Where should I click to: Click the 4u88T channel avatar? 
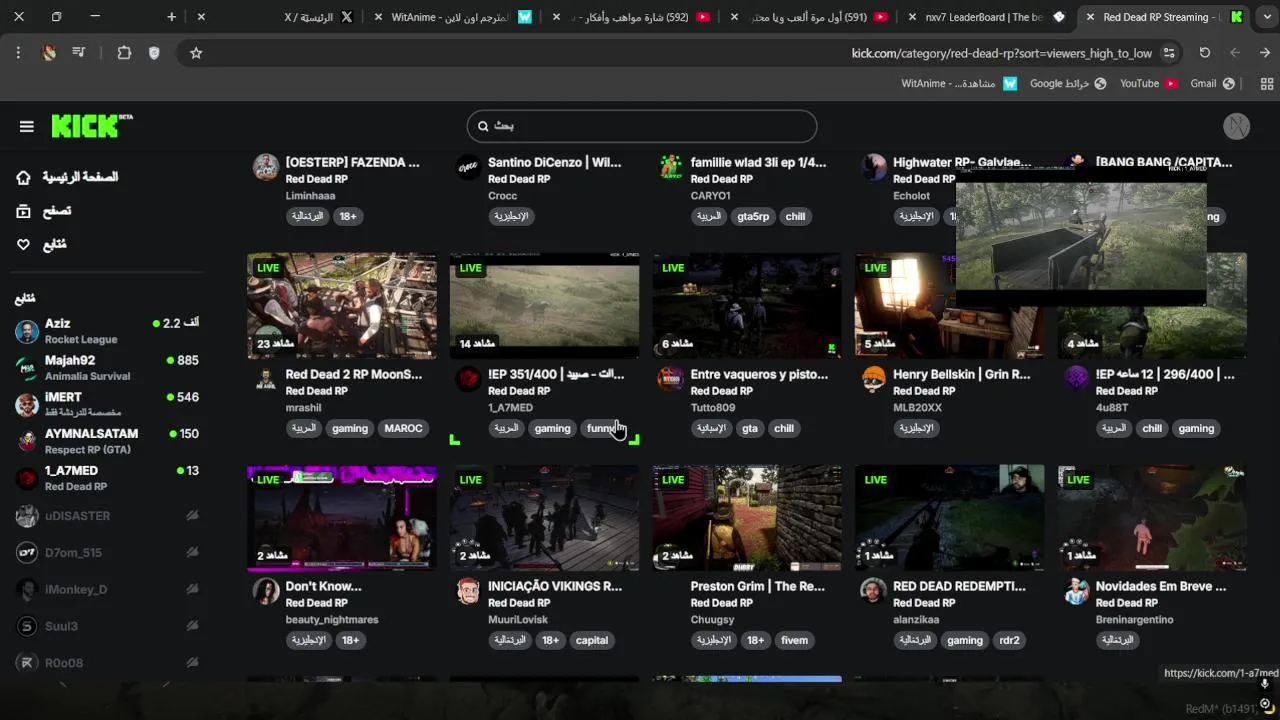pyautogui.click(x=1076, y=379)
